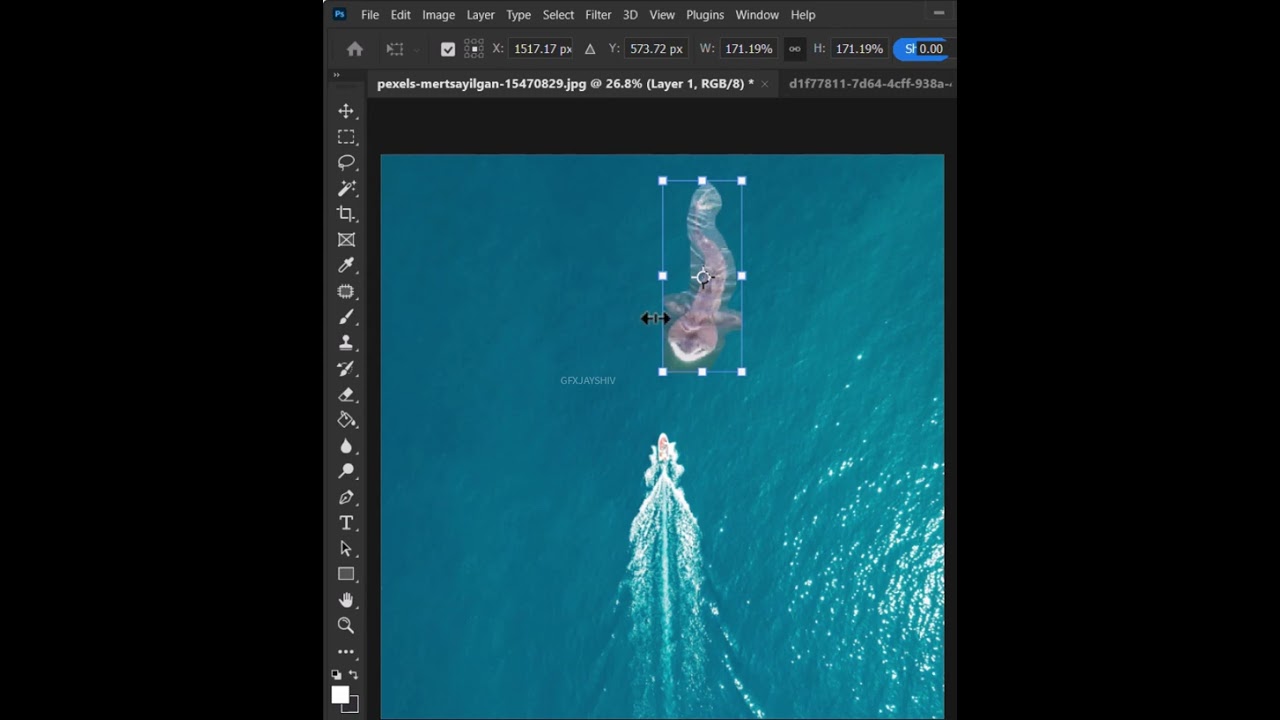Click the transform tool preset icon
The width and height of the screenshot is (1280, 720).
click(395, 49)
